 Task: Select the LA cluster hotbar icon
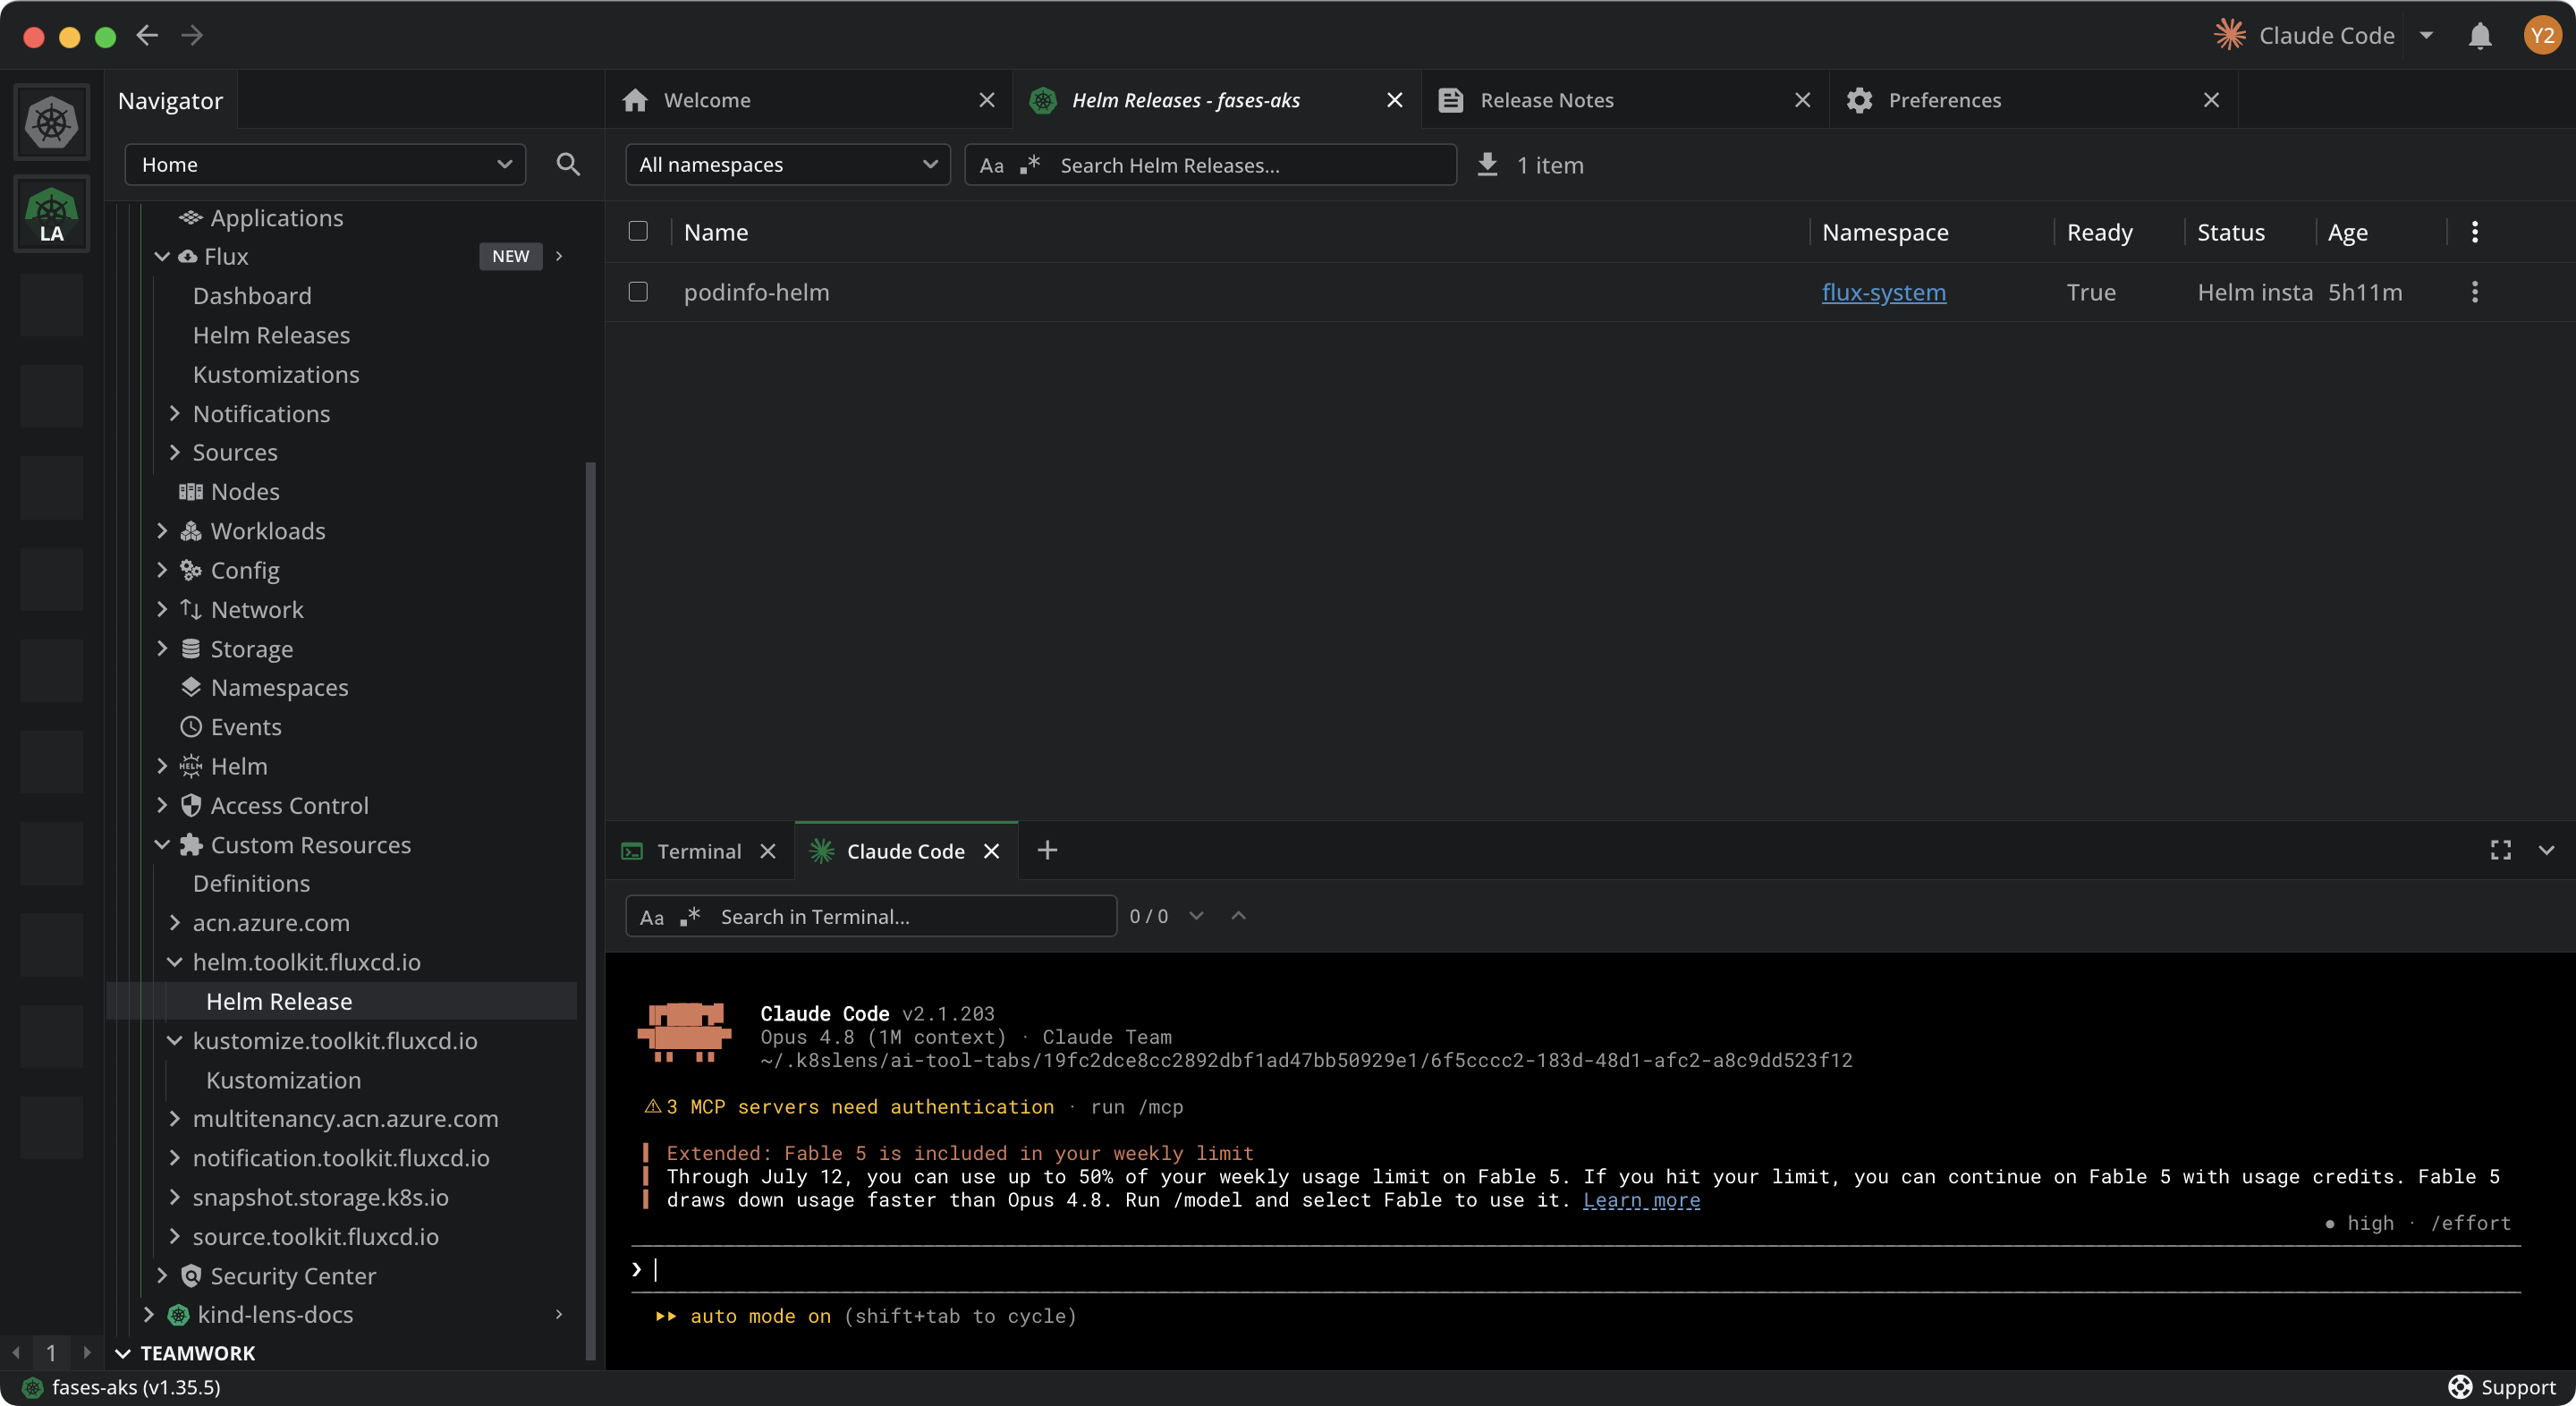pyautogui.click(x=51, y=214)
